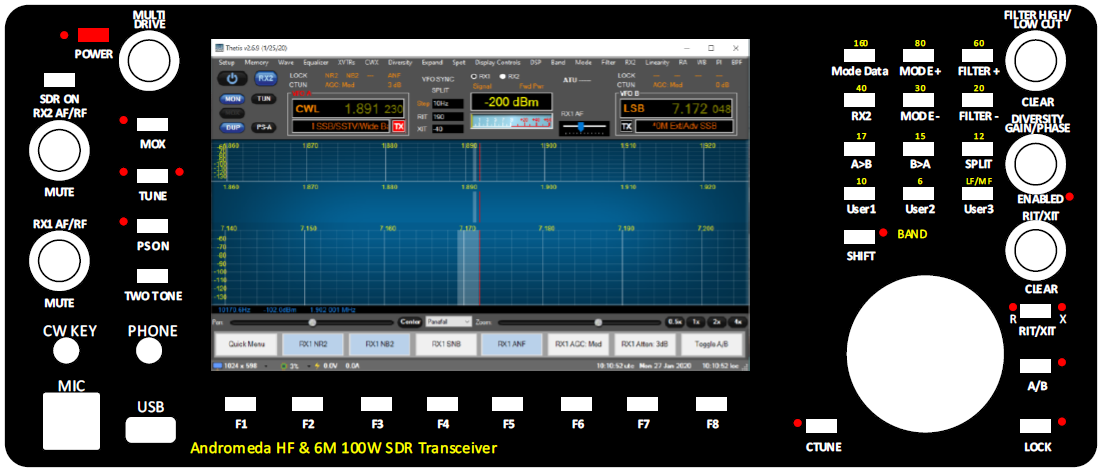Open the Equalizer menu
Image resolution: width=1102 pixels, height=473 pixels.
coord(316,62)
